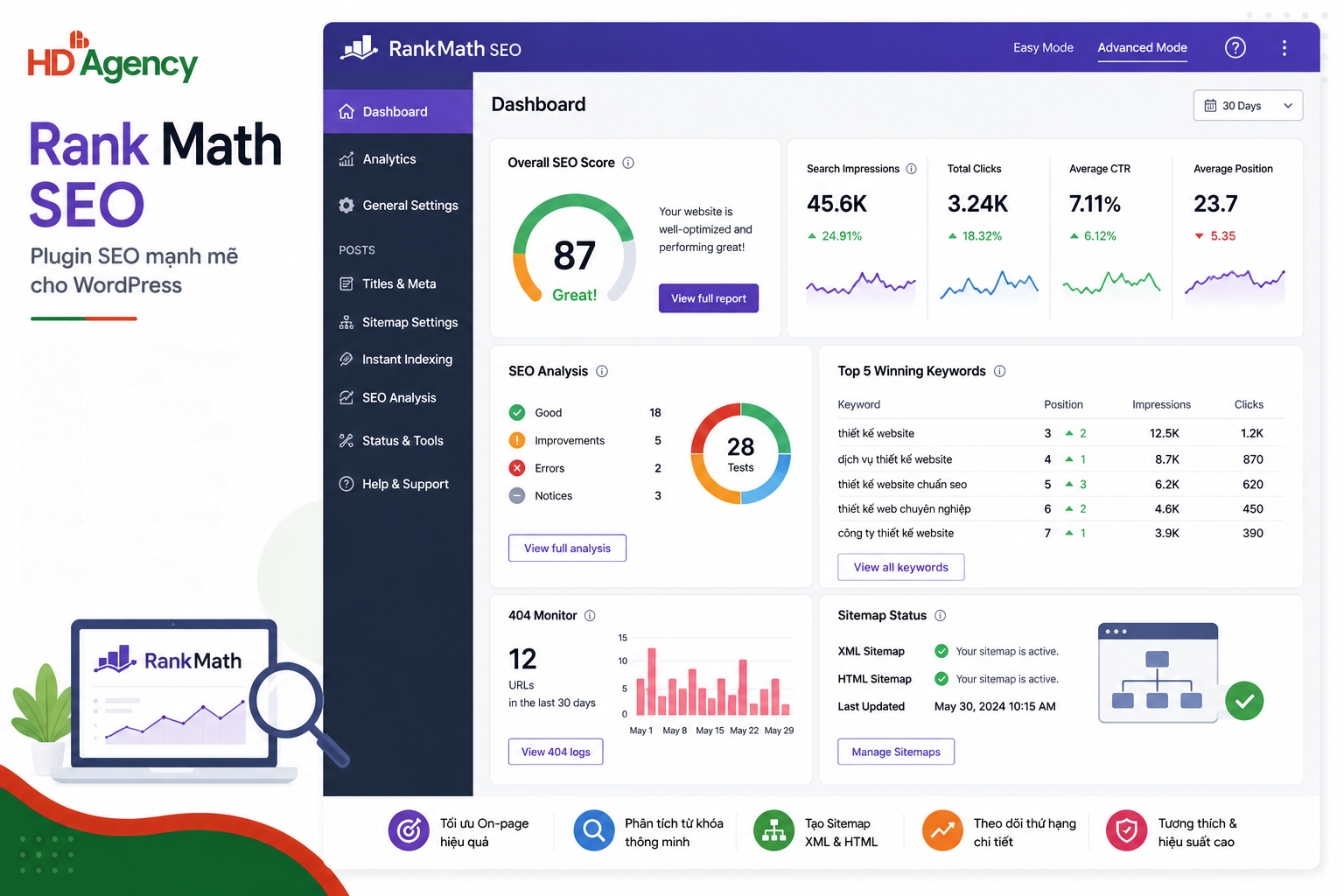Viewport: 1344px width, 896px height.
Task: Click the Instant Indexing icon
Action: coord(347,359)
